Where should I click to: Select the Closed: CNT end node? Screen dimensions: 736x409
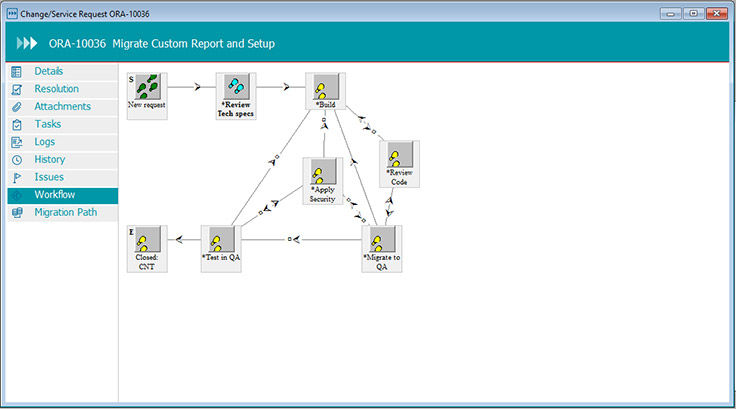147,249
